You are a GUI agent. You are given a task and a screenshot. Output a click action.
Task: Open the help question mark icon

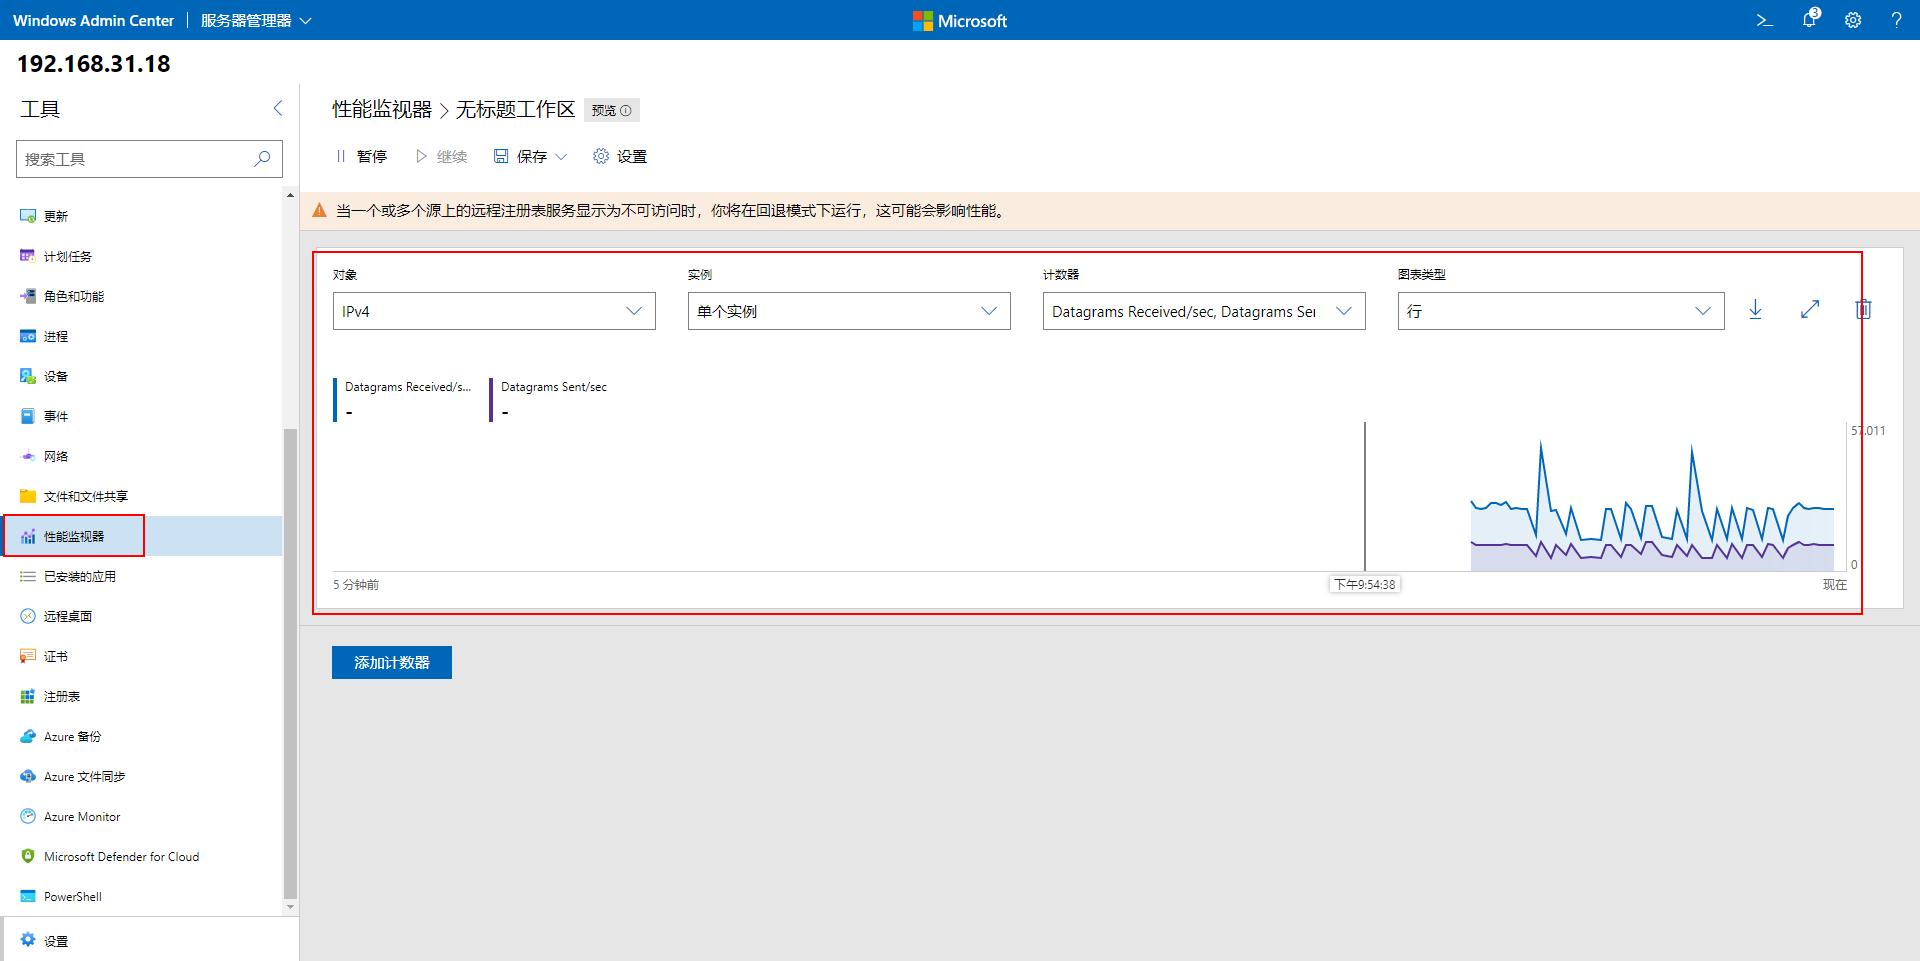1896,20
